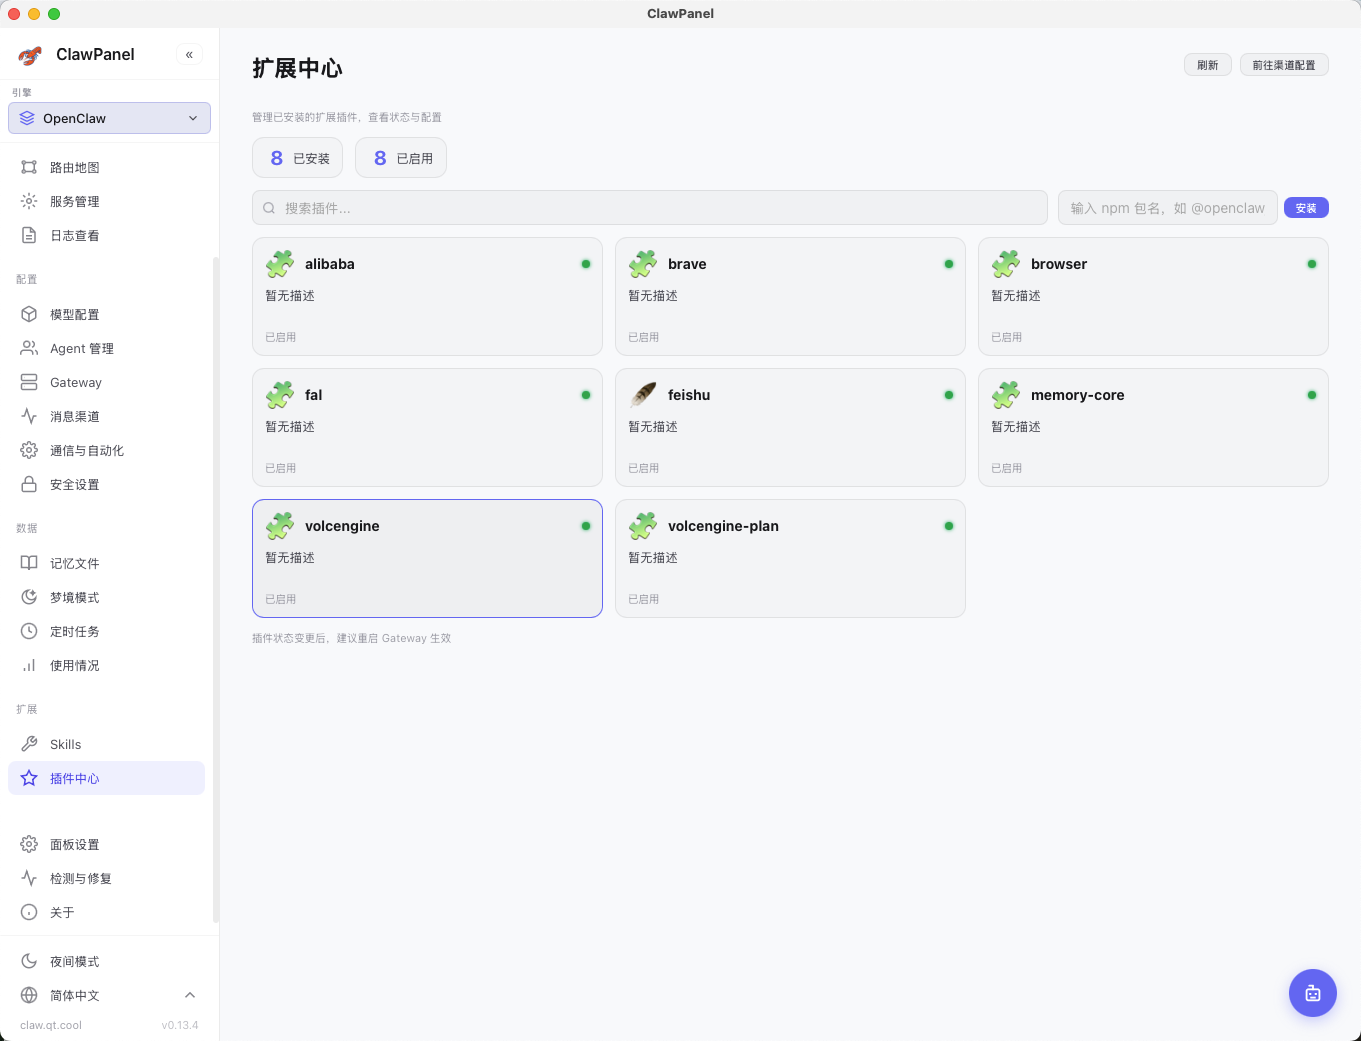Image resolution: width=1361 pixels, height=1041 pixels.
Task: Click the wrench icon for Skills
Action: coord(29,744)
